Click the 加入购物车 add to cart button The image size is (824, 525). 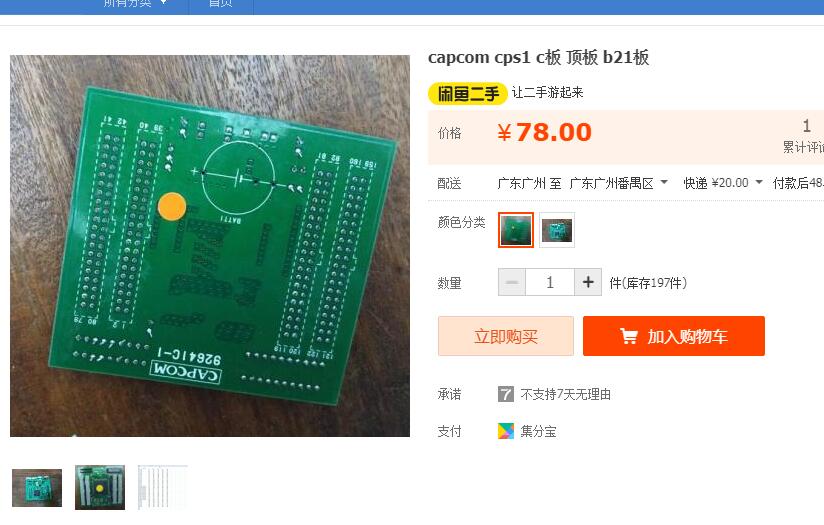674,336
